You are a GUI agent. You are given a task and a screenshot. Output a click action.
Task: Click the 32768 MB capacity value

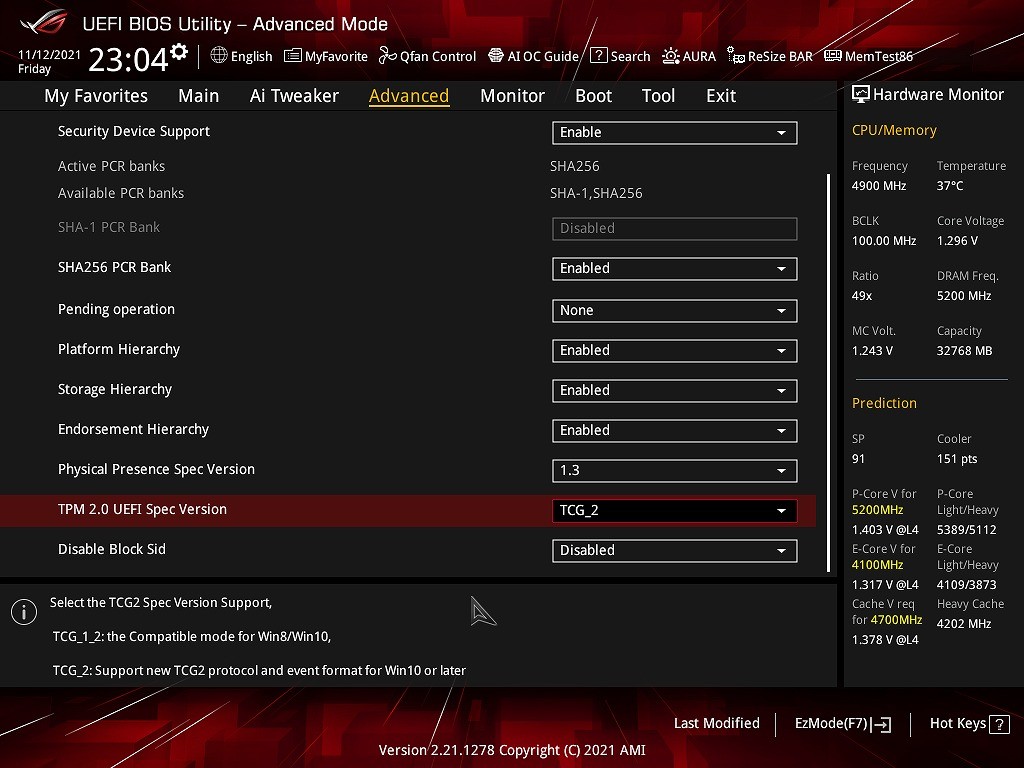965,351
